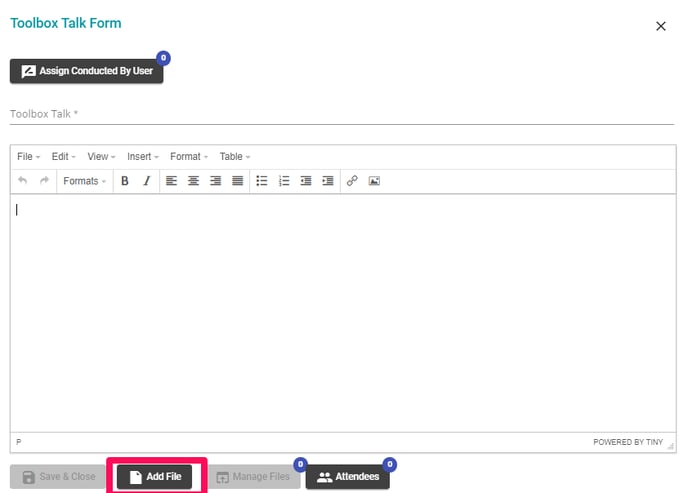Click the Attendees button
Viewport: 688px width, 493px height.
[x=348, y=477]
